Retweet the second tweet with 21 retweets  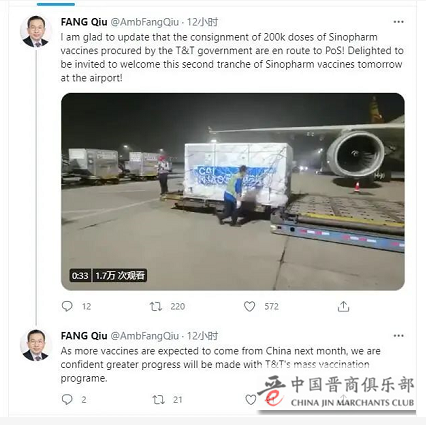pos(158,399)
